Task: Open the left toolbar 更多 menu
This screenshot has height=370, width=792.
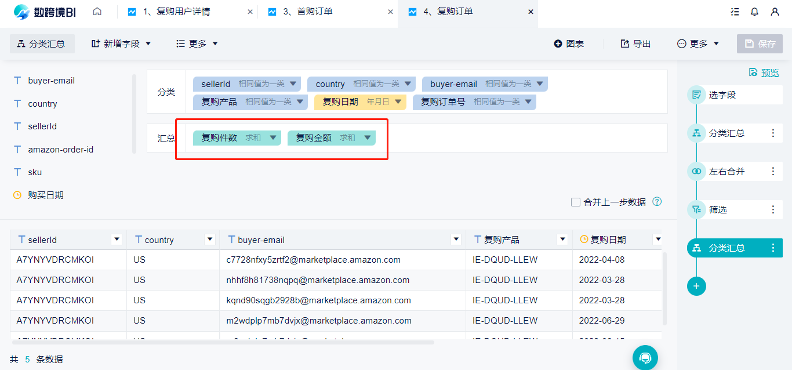Action: click(x=197, y=44)
